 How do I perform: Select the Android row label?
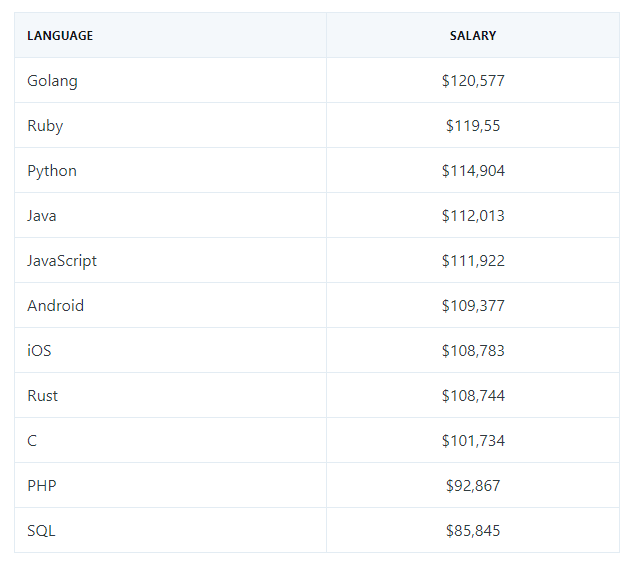[x=55, y=306]
